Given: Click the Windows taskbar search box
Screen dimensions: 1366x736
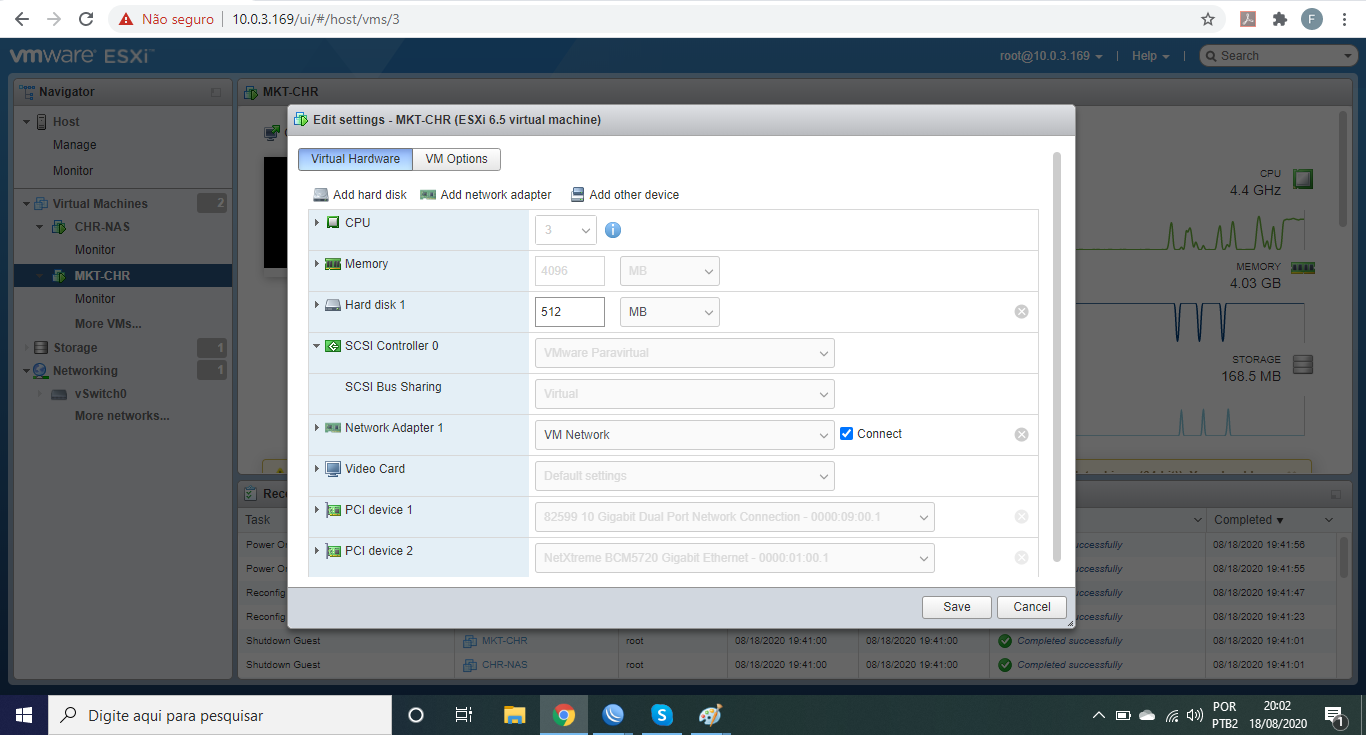Looking at the screenshot, I should click(220, 715).
